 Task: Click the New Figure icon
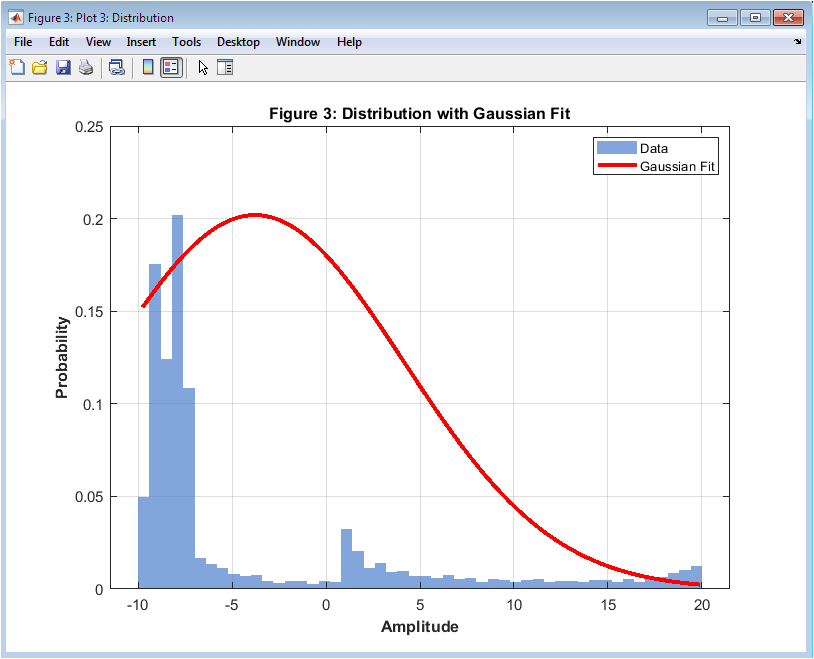(17, 68)
